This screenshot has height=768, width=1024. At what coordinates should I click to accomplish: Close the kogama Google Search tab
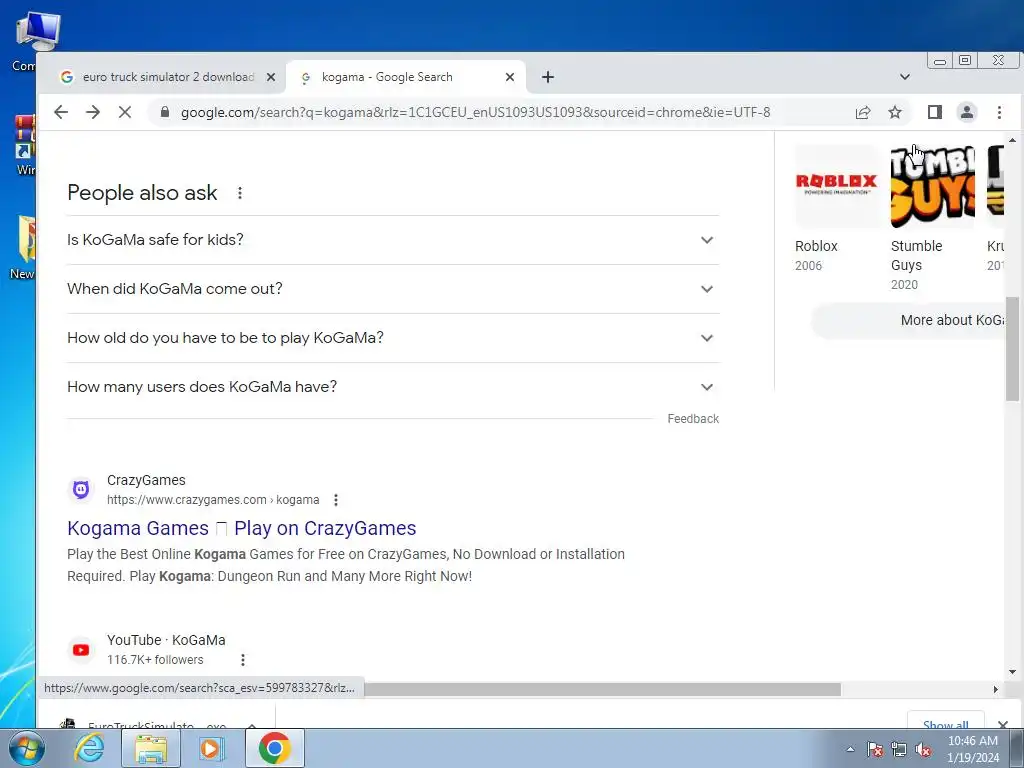pos(510,77)
